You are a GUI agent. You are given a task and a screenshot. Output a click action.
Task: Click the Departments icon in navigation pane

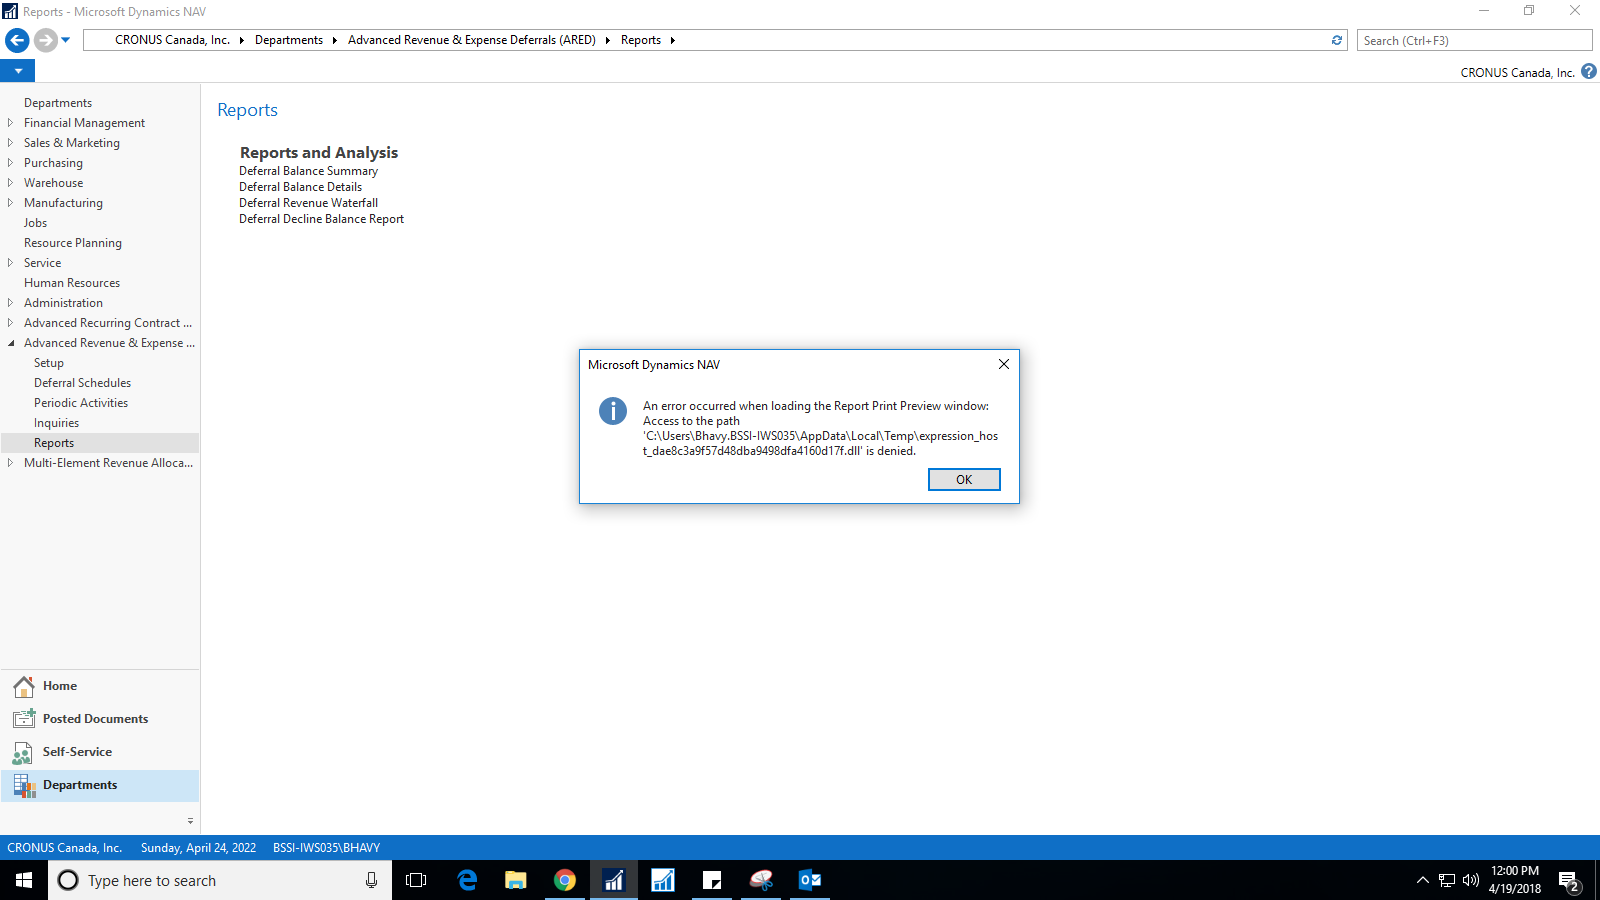24,785
